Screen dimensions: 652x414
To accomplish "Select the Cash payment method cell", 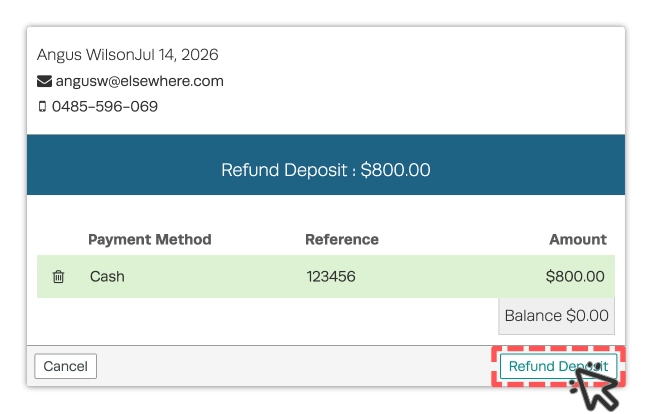I will click(107, 276).
